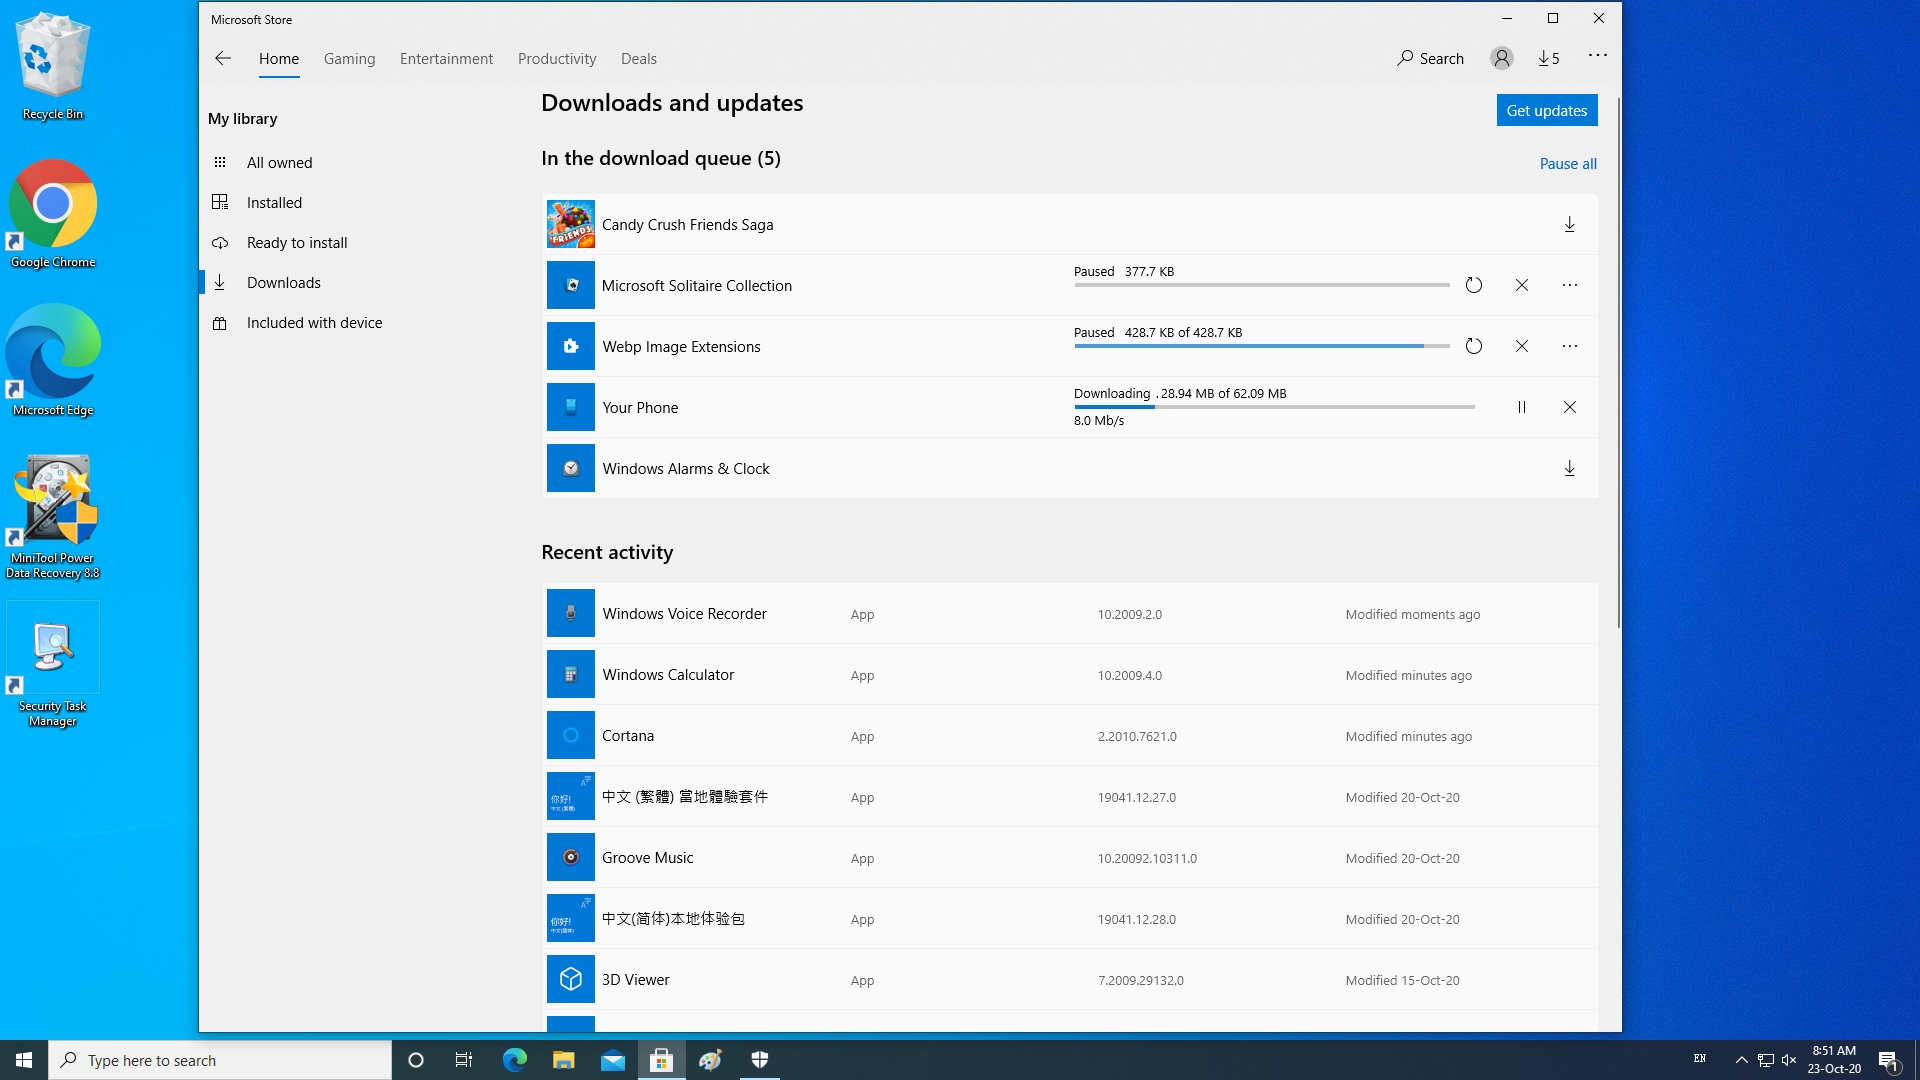Open Windows Voice Recorder in recent activity
Image resolution: width=1920 pixels, height=1080 pixels.
click(x=1070, y=614)
